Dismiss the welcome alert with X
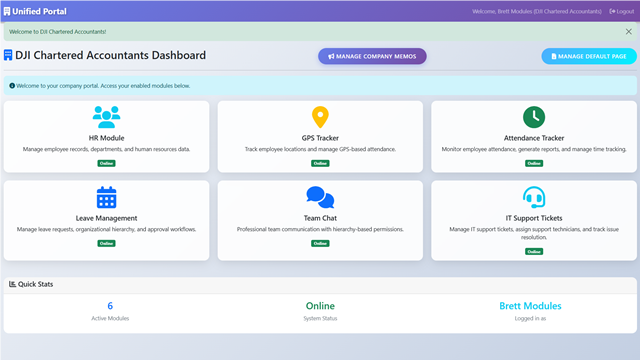The height and width of the screenshot is (360, 640). (x=629, y=31)
